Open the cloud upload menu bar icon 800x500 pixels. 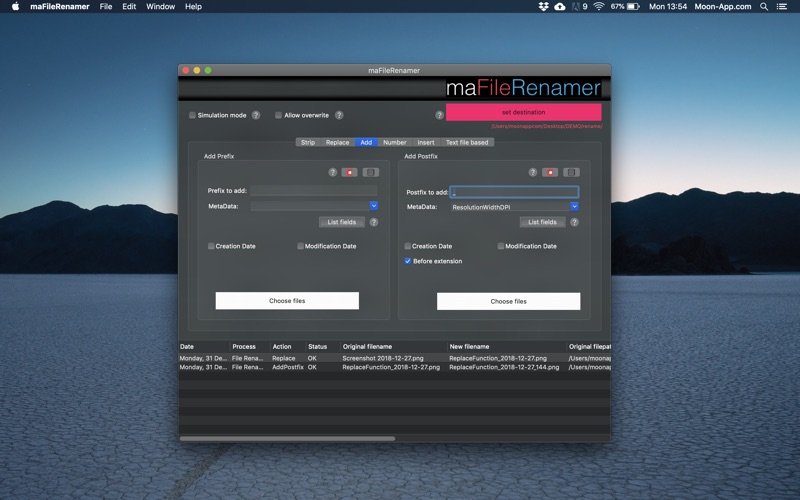click(x=560, y=7)
